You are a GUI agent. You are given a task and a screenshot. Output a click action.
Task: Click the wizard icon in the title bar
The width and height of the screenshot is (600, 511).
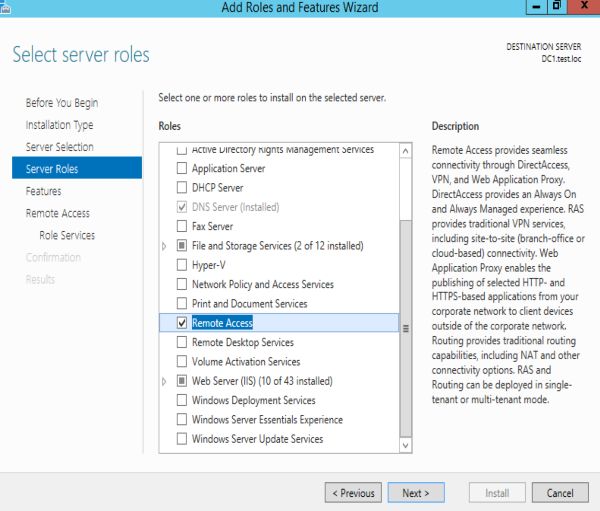[x=5, y=9]
